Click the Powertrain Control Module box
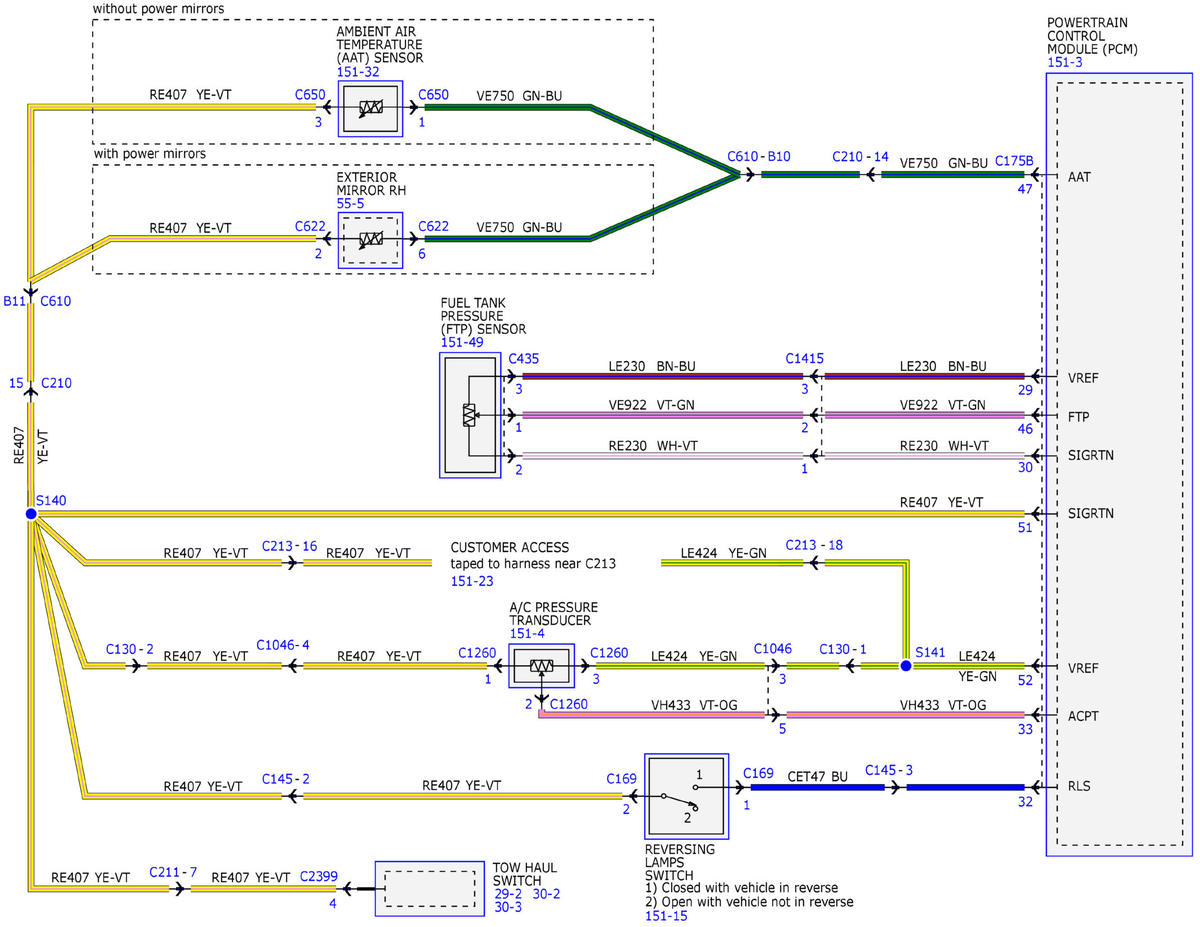 tap(1118, 463)
